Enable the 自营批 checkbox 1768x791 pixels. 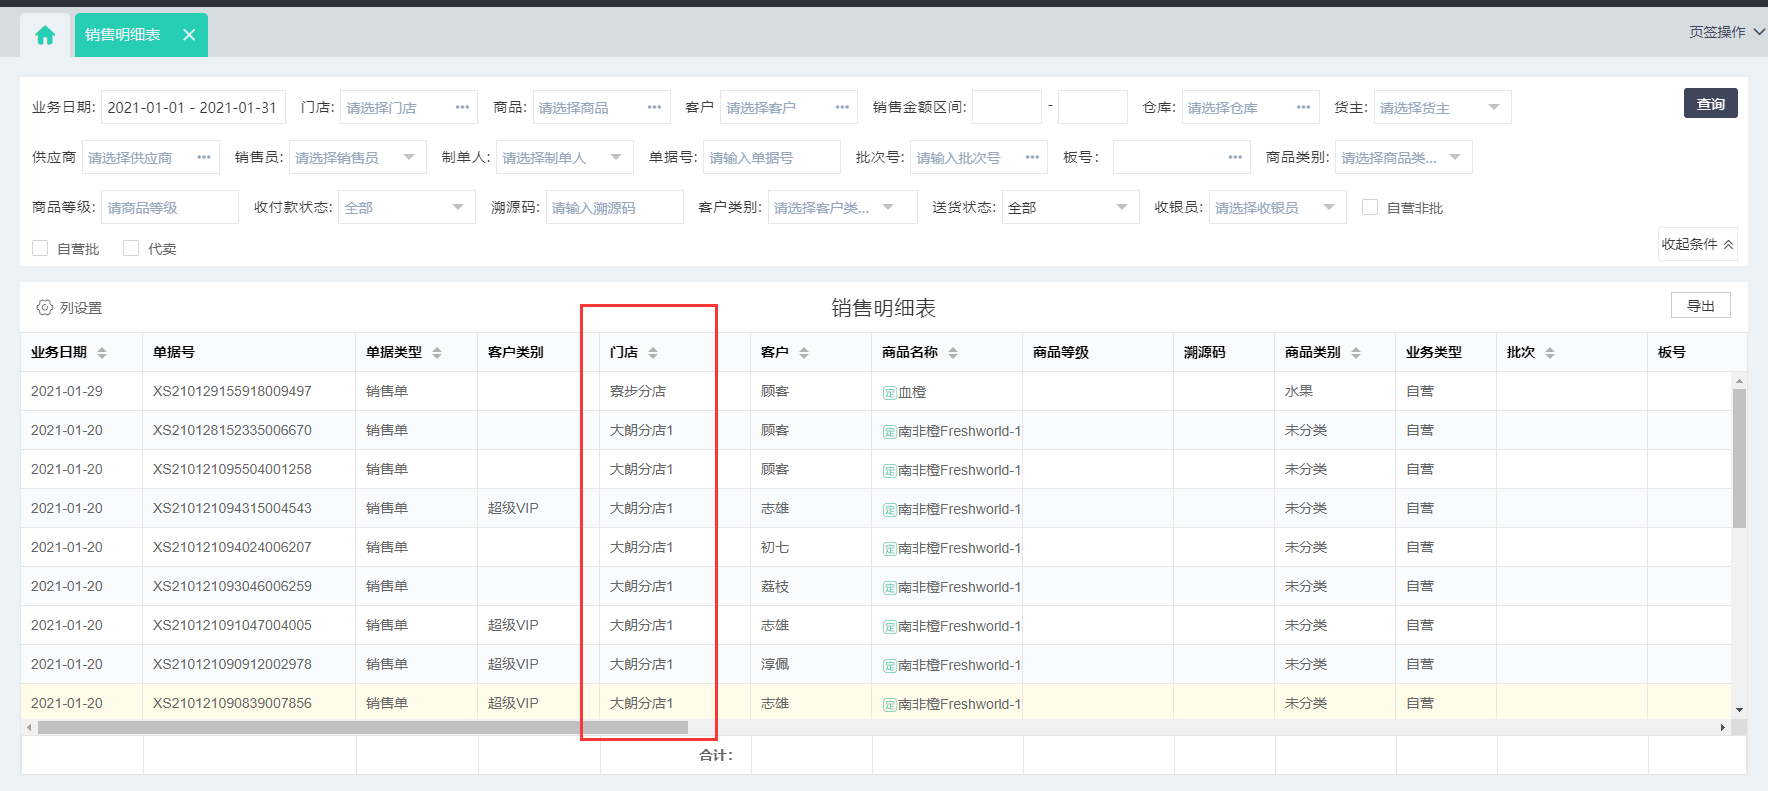tap(40, 248)
